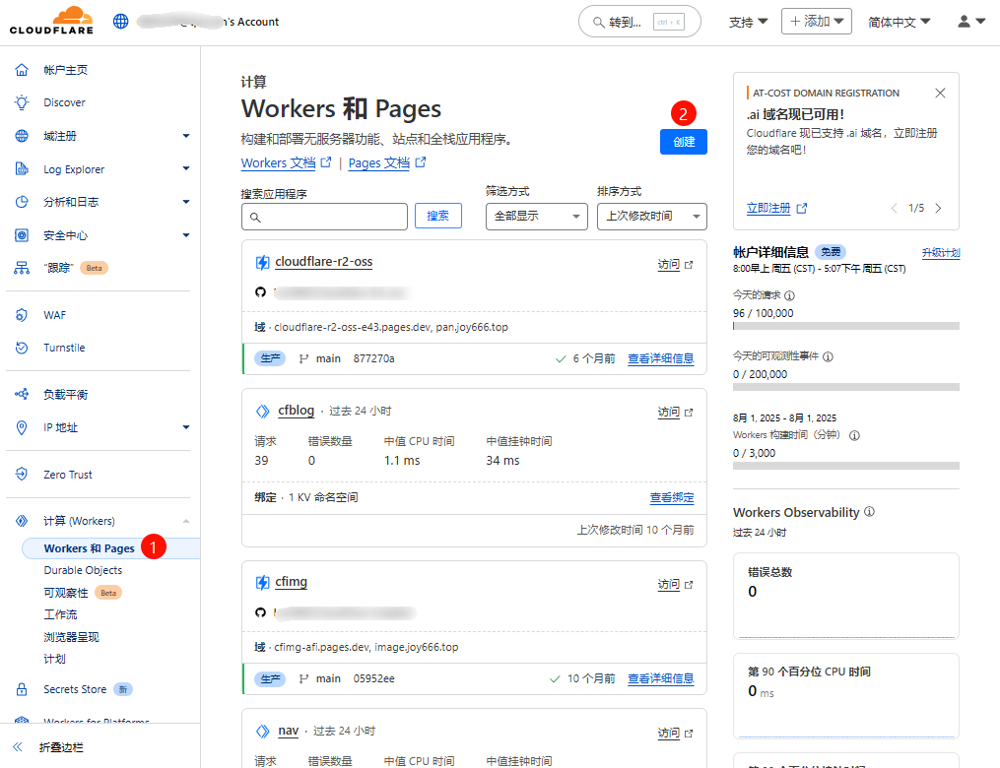Close the .ai domain registration card
Viewport: 1000px width, 768px height.
click(x=940, y=93)
